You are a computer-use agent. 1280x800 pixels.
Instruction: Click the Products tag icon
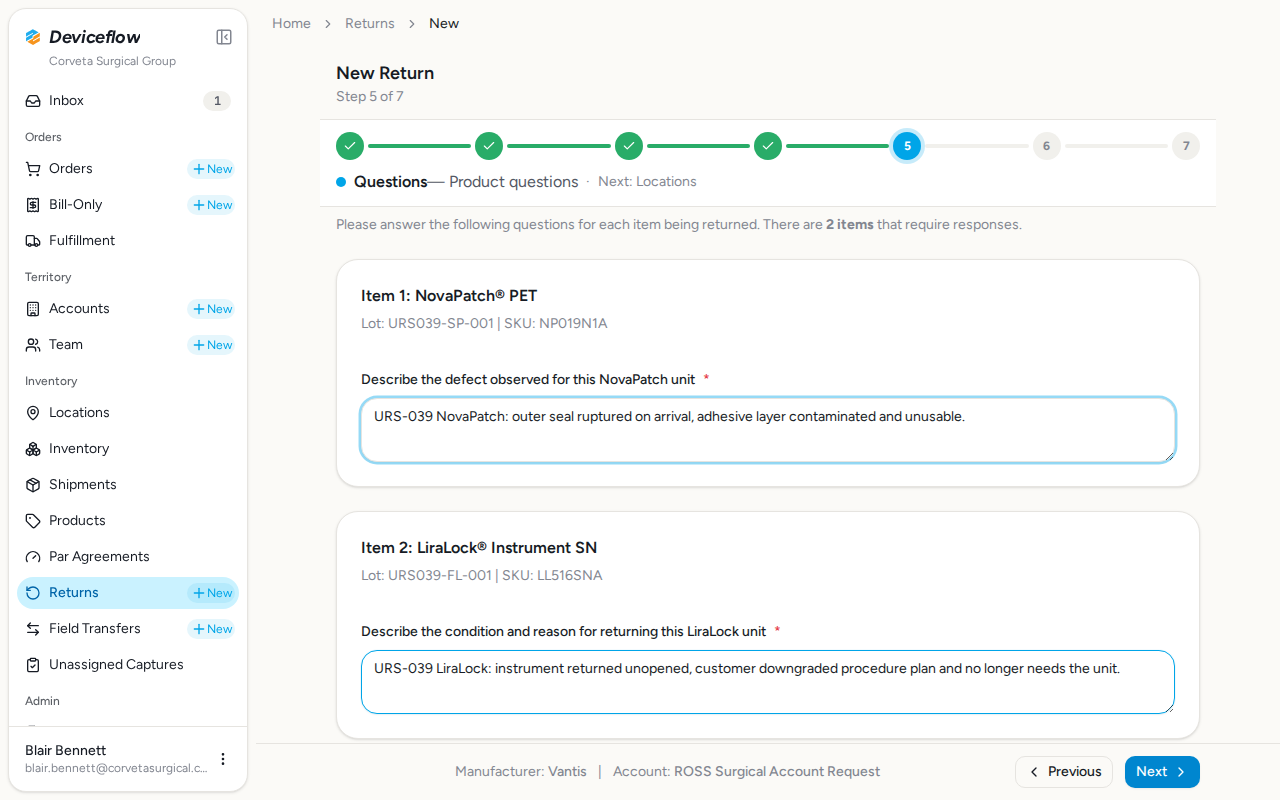pos(33,521)
